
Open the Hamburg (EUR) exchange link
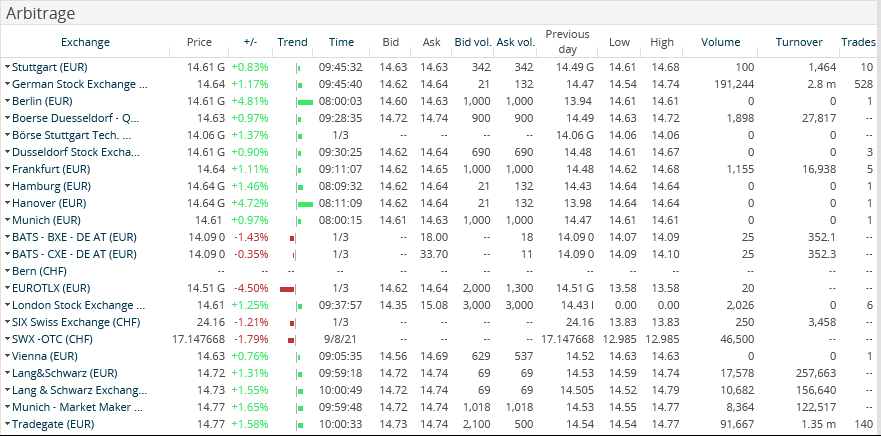coord(51,186)
